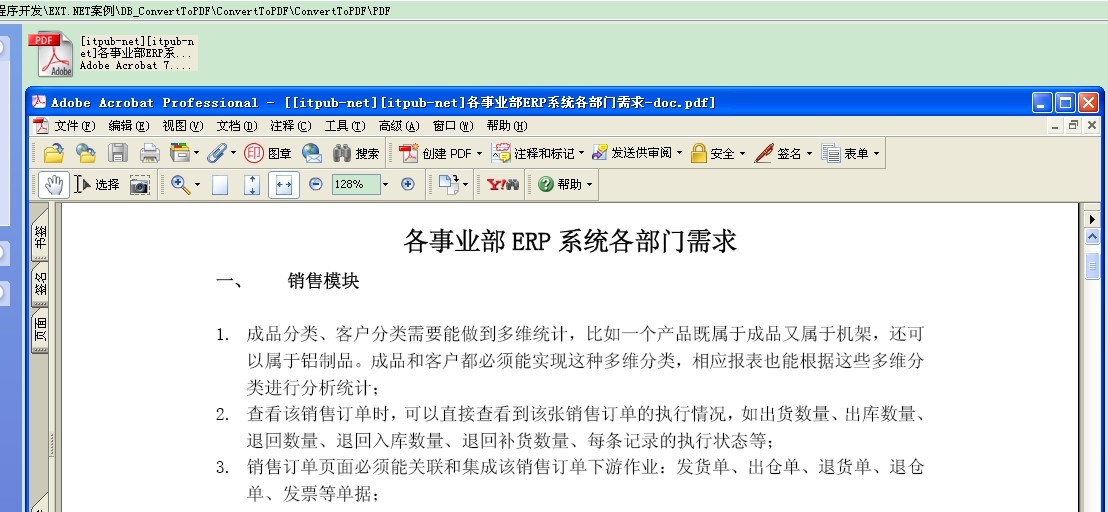This screenshot has width=1108, height=512.
Task: Expand the attach paperclip dropdown arrow
Action: coord(233,153)
